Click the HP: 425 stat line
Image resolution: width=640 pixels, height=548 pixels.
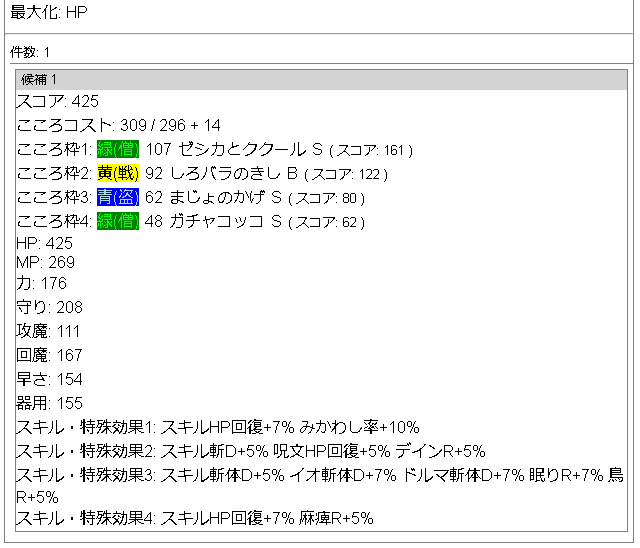click(44, 244)
